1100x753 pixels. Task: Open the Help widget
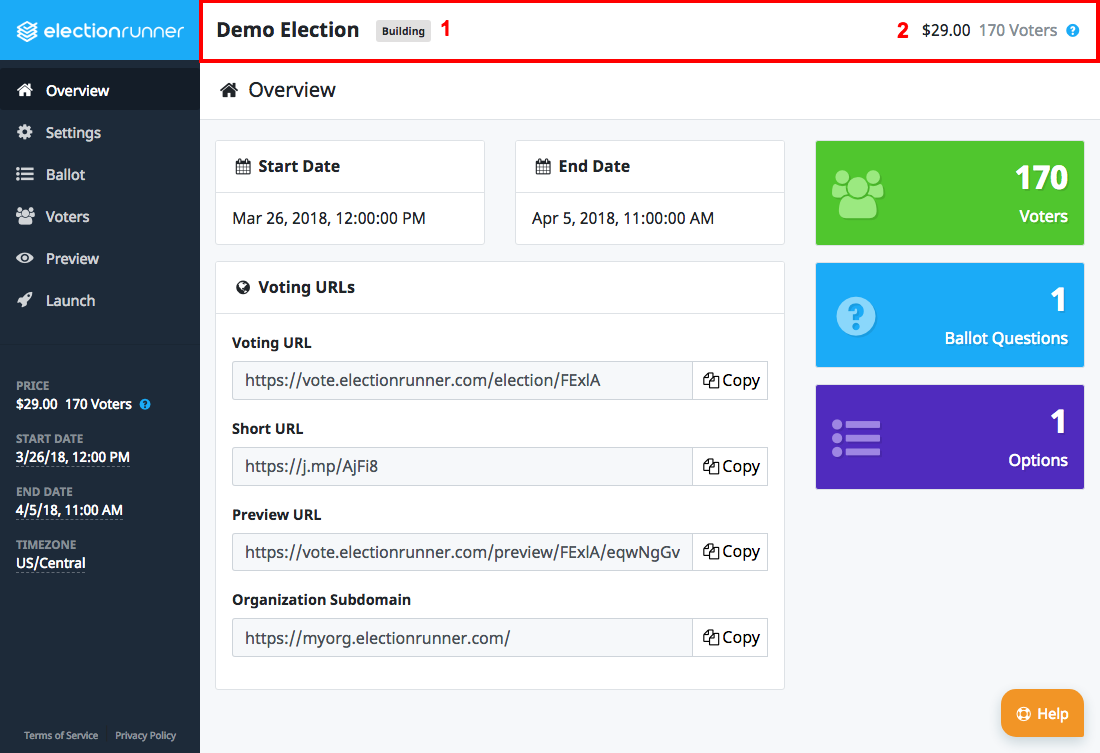tap(1042, 713)
